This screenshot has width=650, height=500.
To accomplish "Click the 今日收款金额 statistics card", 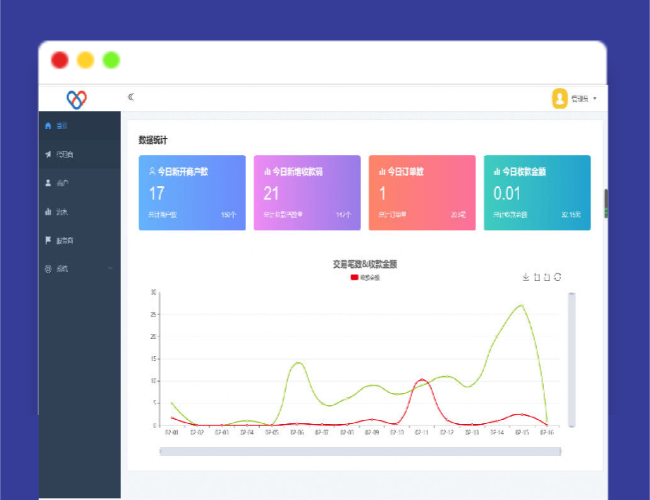I will click(x=537, y=192).
